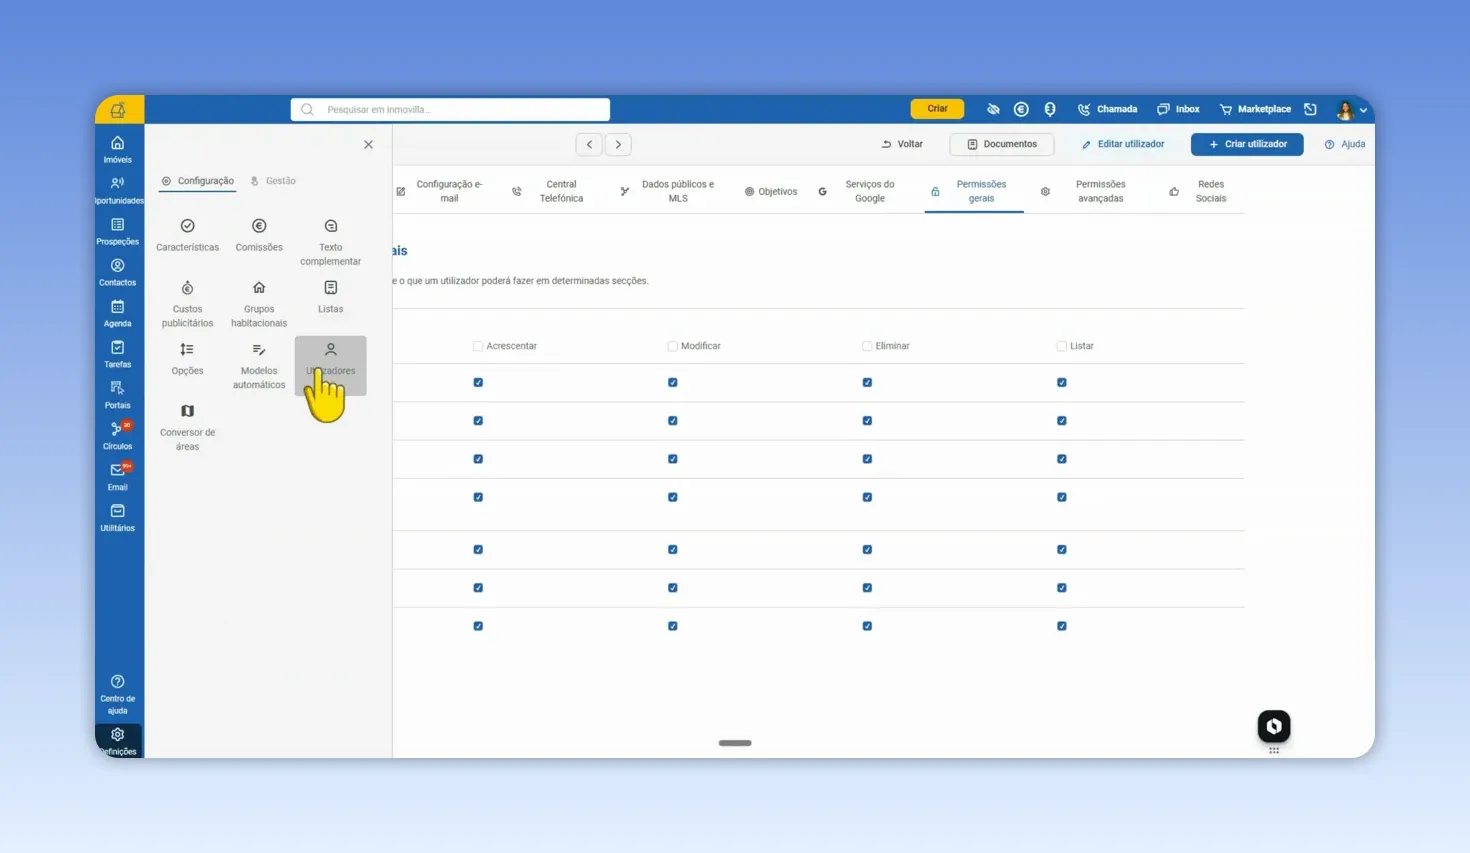Switch to the Permissões avançadas tab
The width and height of the screenshot is (1470, 853).
coord(1089,191)
